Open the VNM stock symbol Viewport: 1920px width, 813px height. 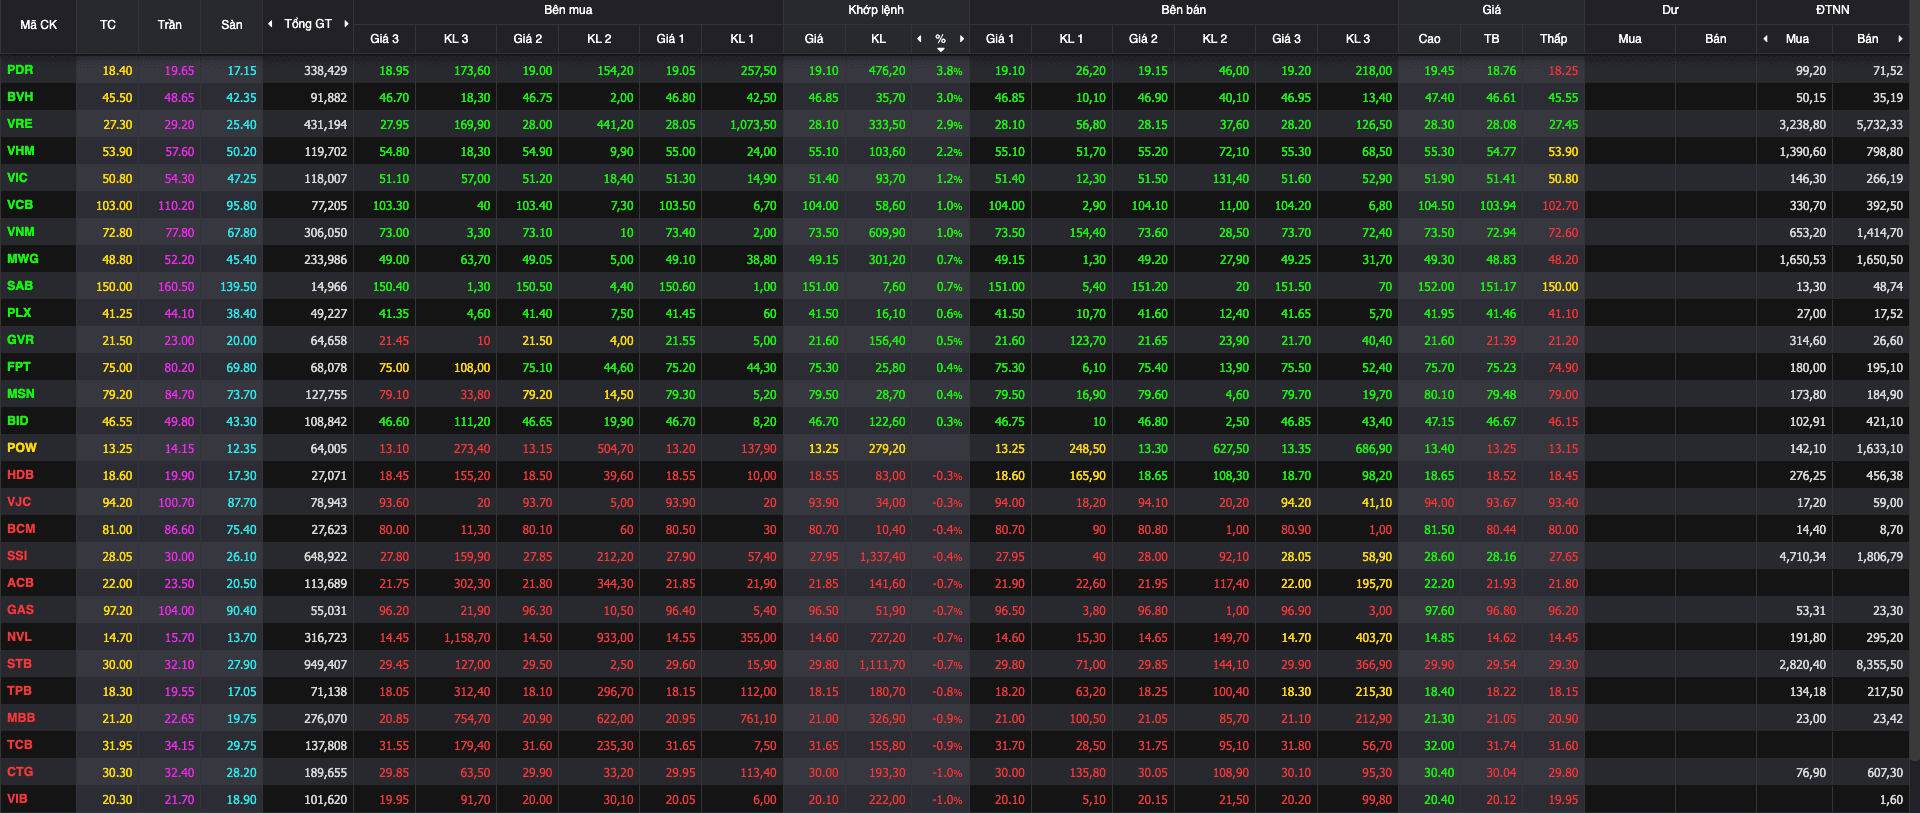pos(21,232)
